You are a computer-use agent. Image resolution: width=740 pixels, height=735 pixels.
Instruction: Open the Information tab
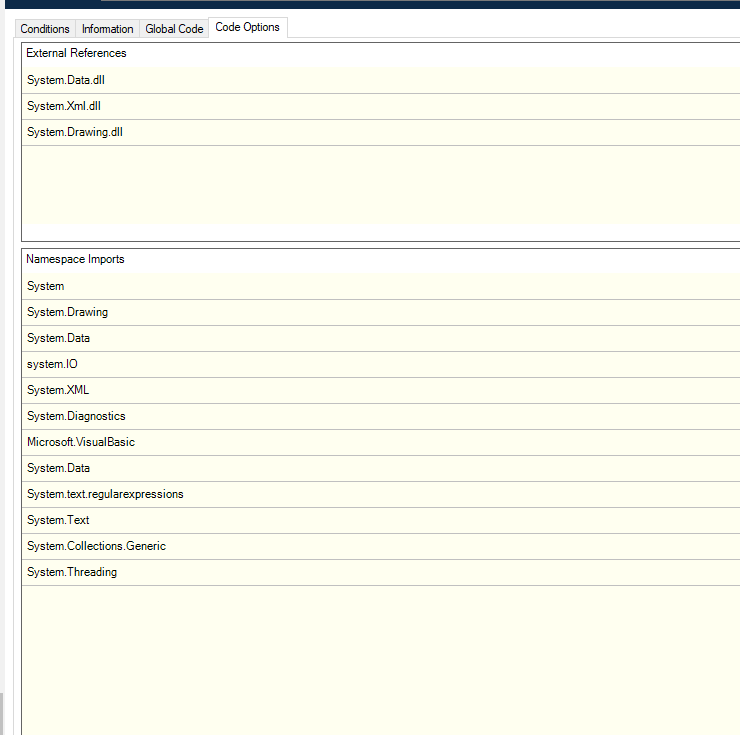click(x=107, y=29)
